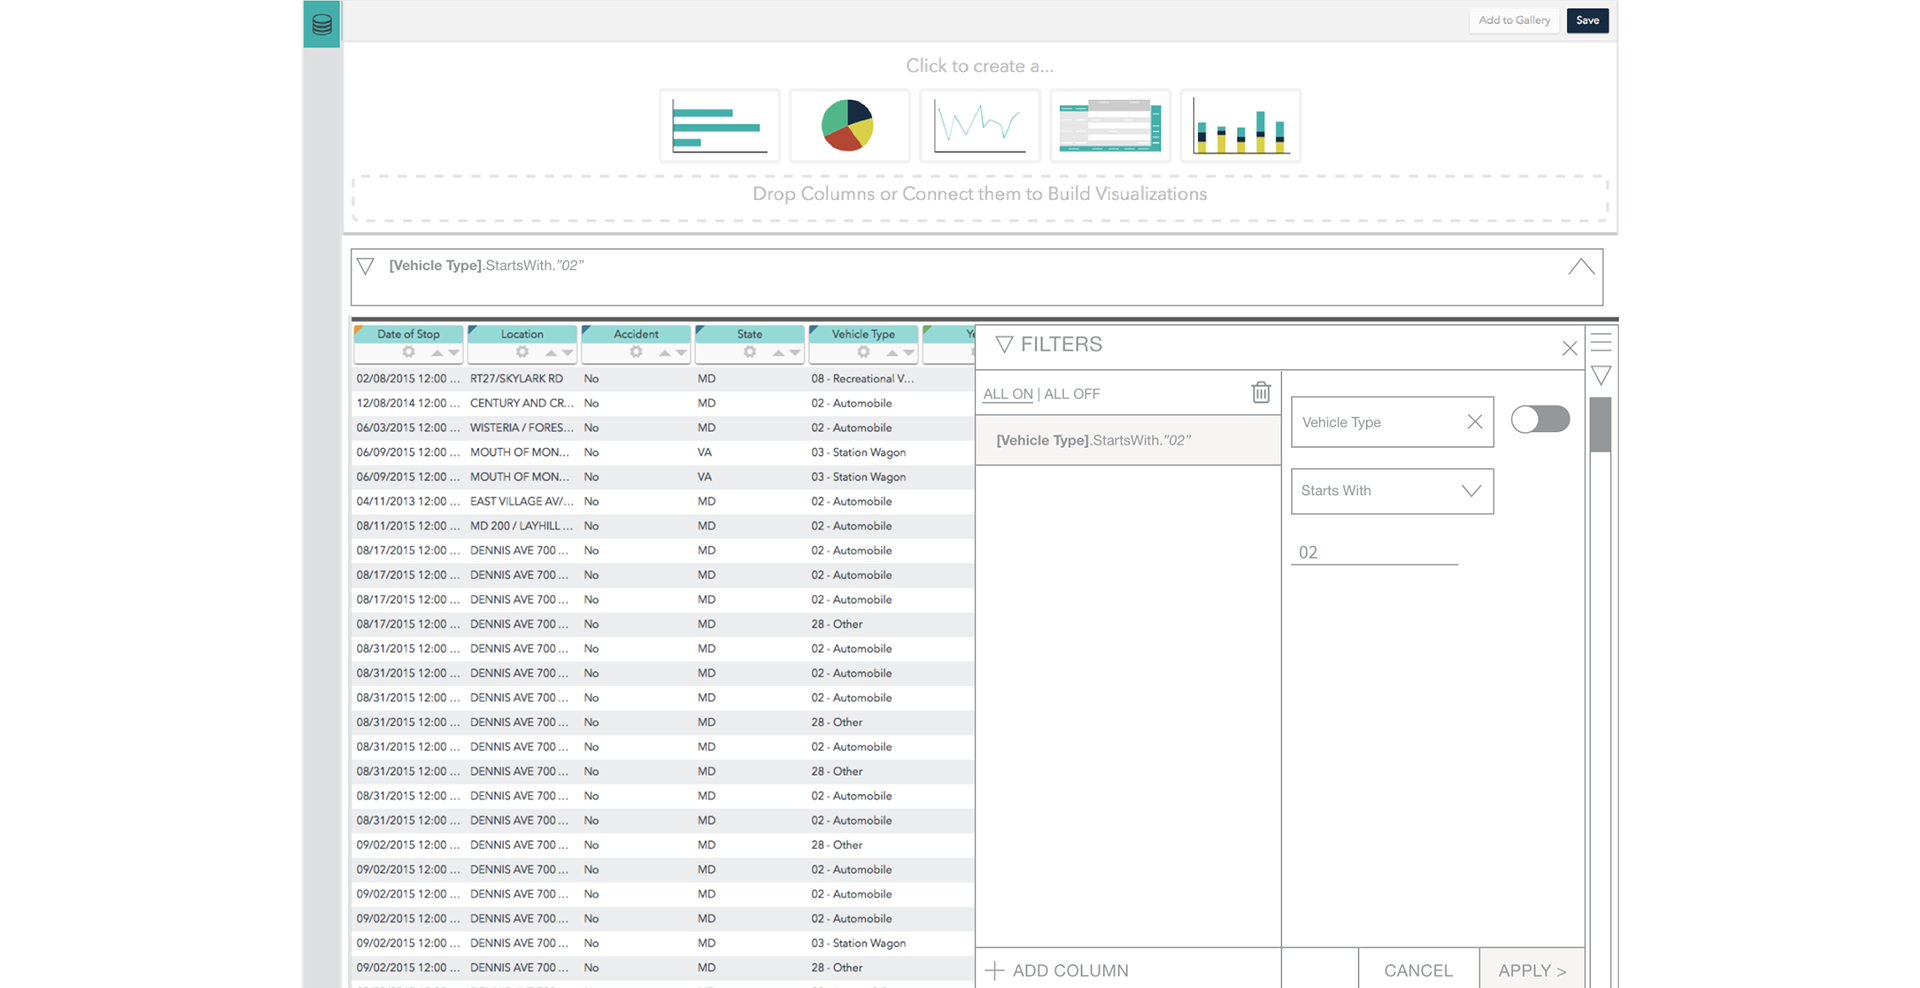Image resolution: width=1920 pixels, height=988 pixels.
Task: Open Date of Stop column settings gear
Action: [409, 352]
